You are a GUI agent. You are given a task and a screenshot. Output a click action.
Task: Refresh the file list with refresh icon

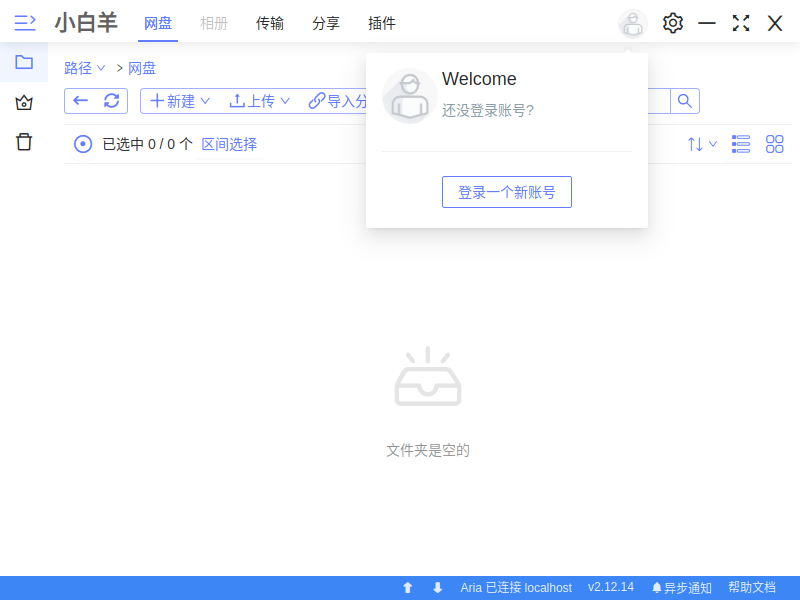[x=111, y=101]
